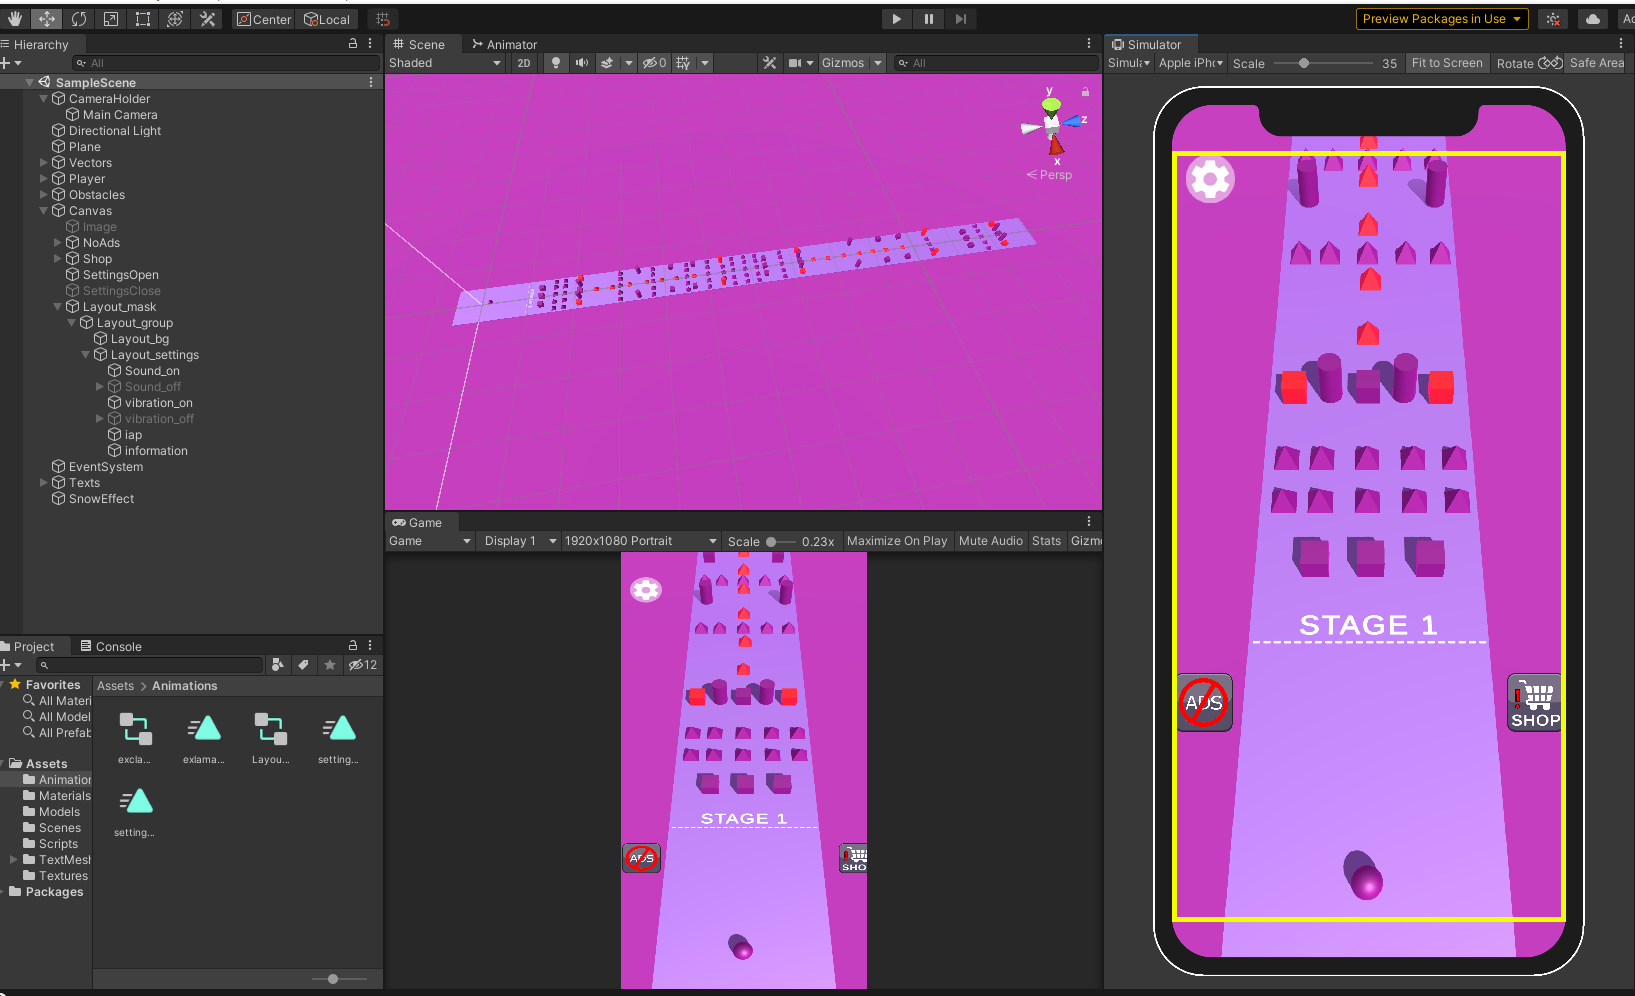Switch to the Console tab
1635x996 pixels.
112,646
